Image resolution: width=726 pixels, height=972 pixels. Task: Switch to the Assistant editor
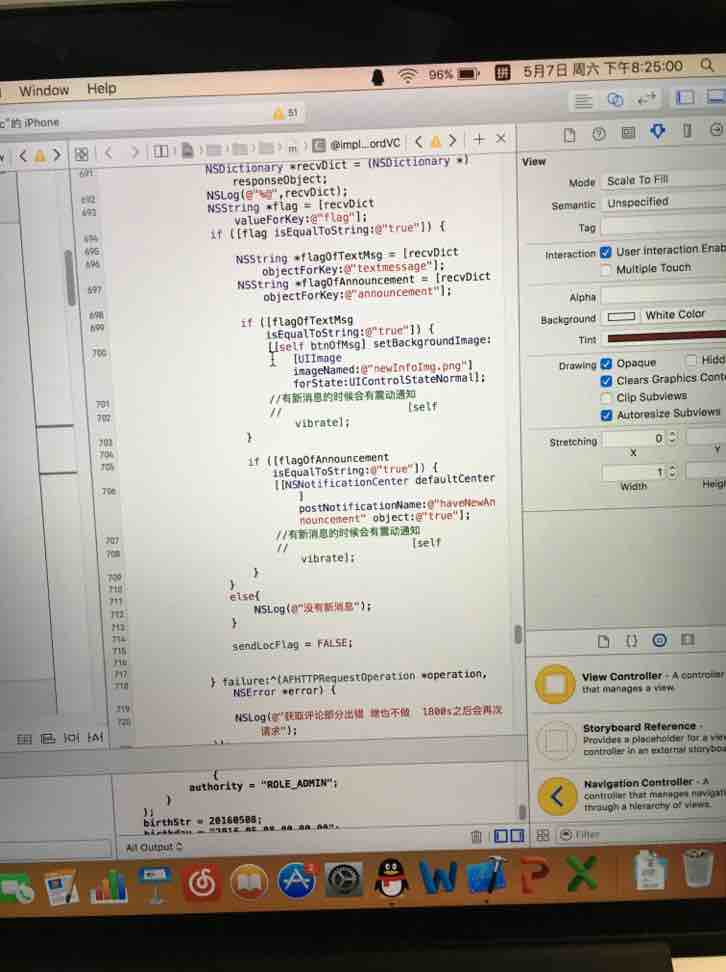(x=616, y=99)
